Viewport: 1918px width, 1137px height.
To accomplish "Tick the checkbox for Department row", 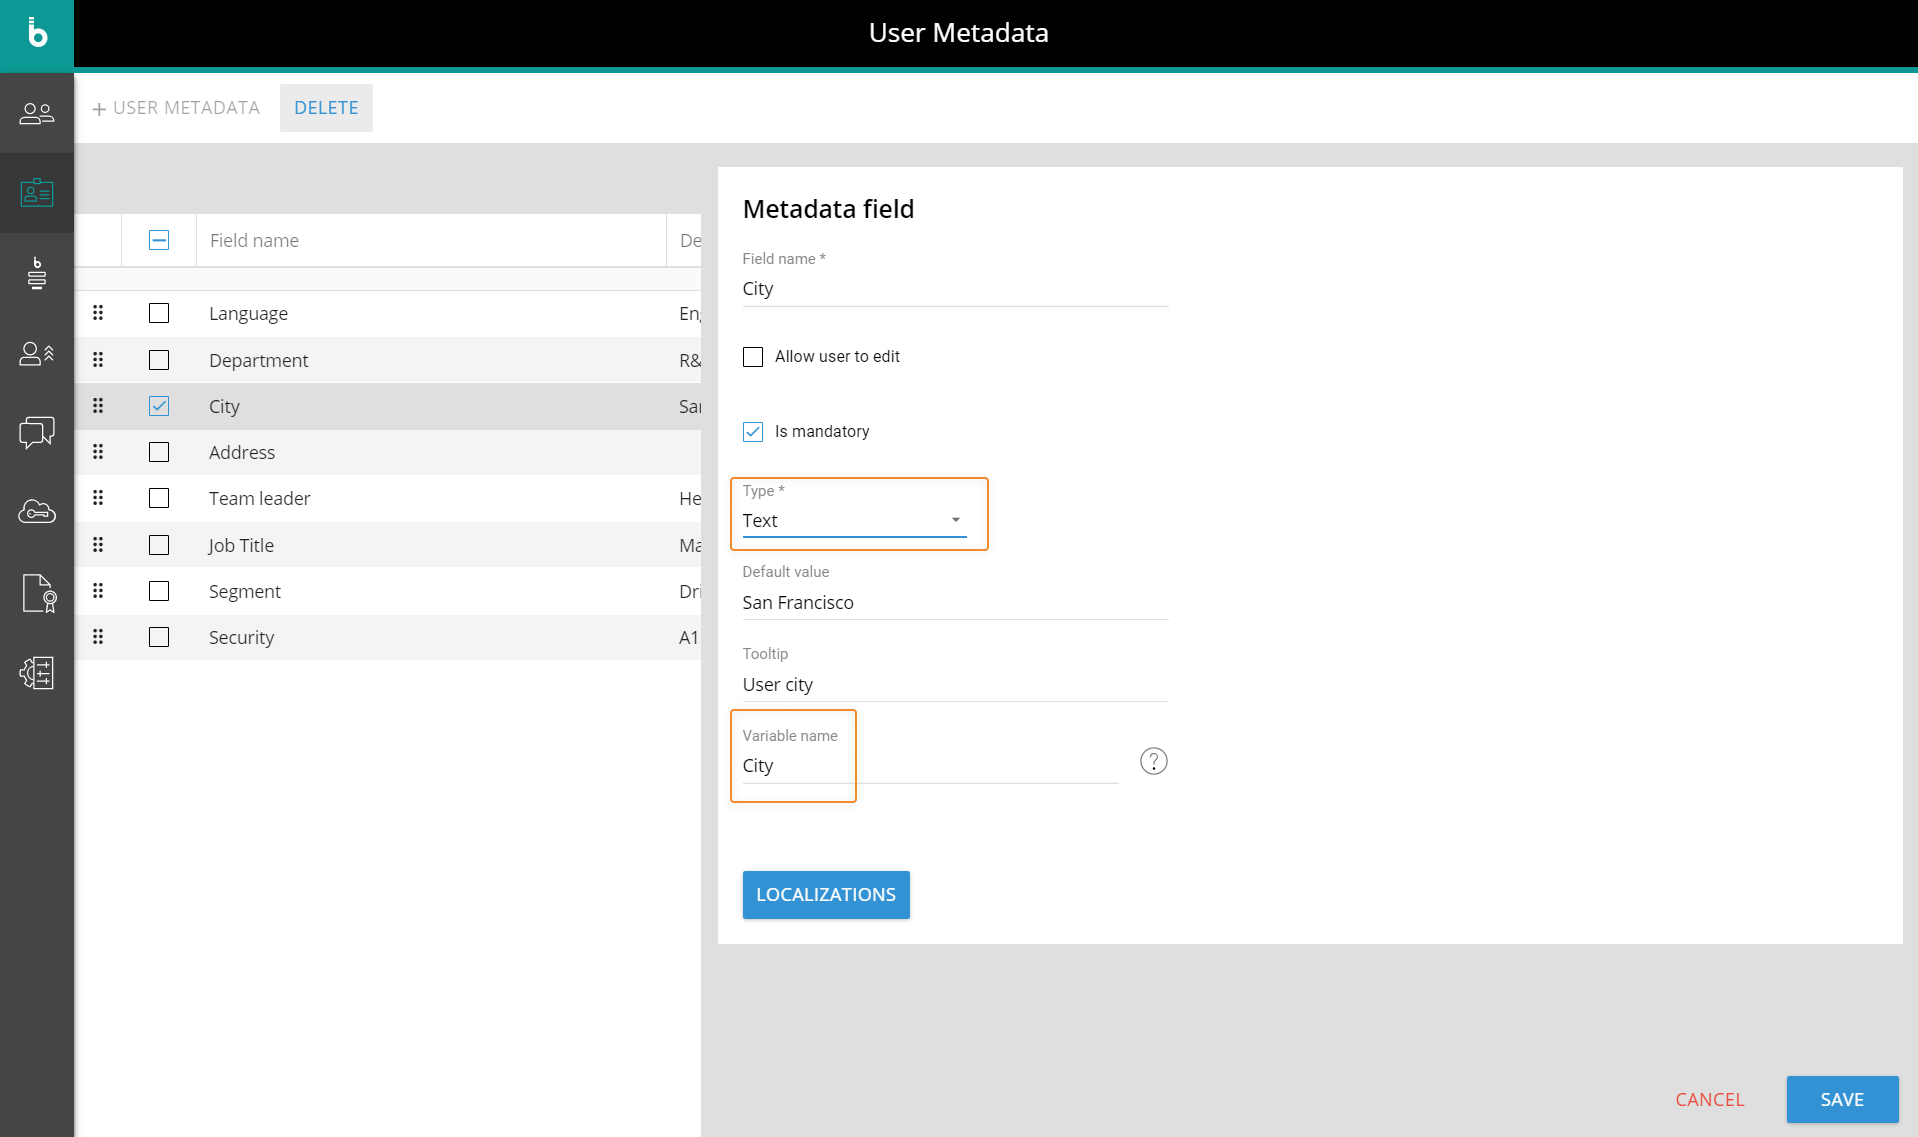I will coord(159,360).
